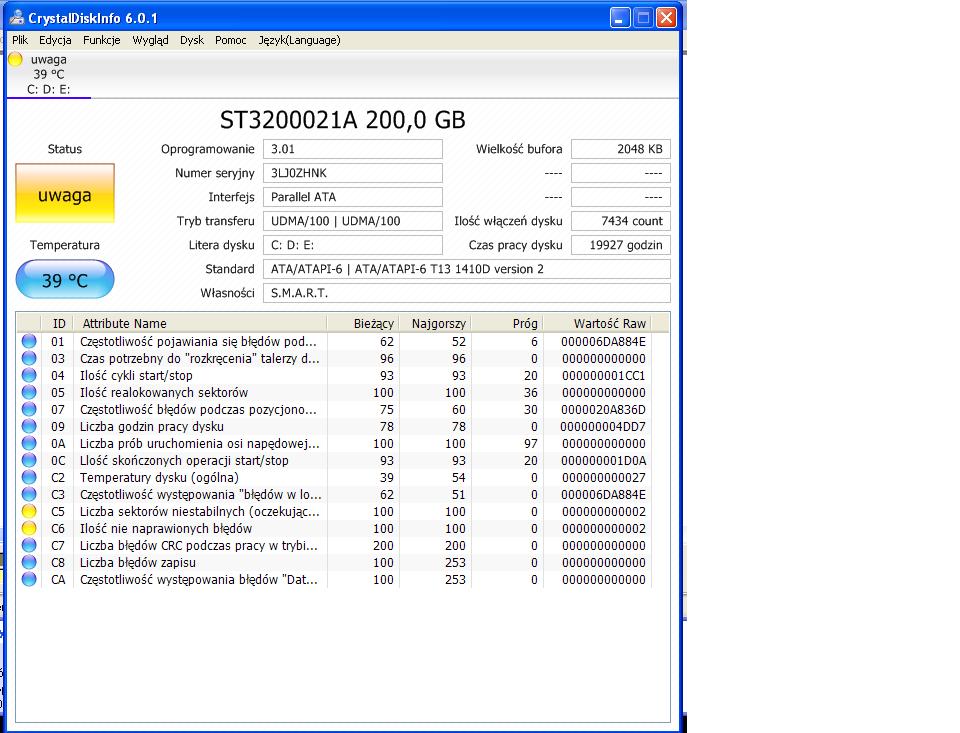Click the blue status orb for attribute C8

tap(29, 562)
